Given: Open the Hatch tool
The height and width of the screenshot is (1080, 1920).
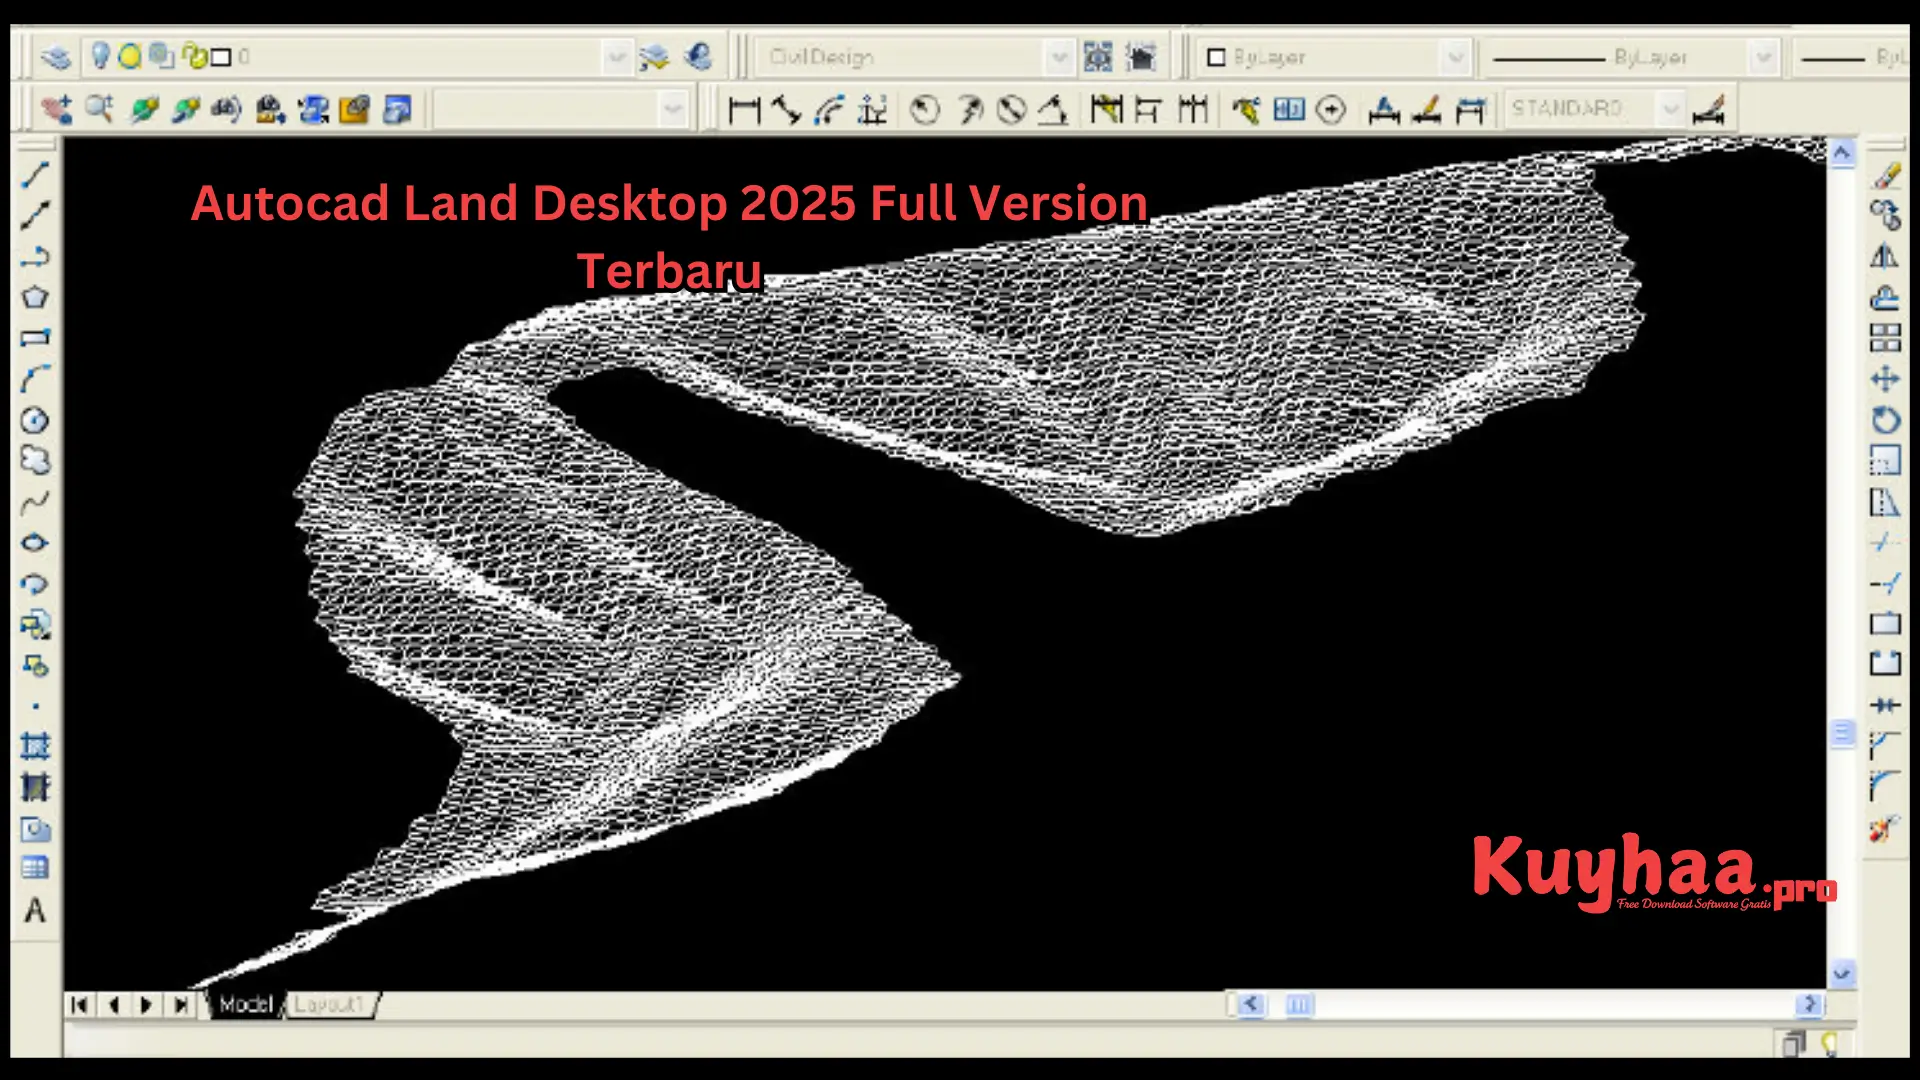Looking at the screenshot, I should click(x=37, y=745).
